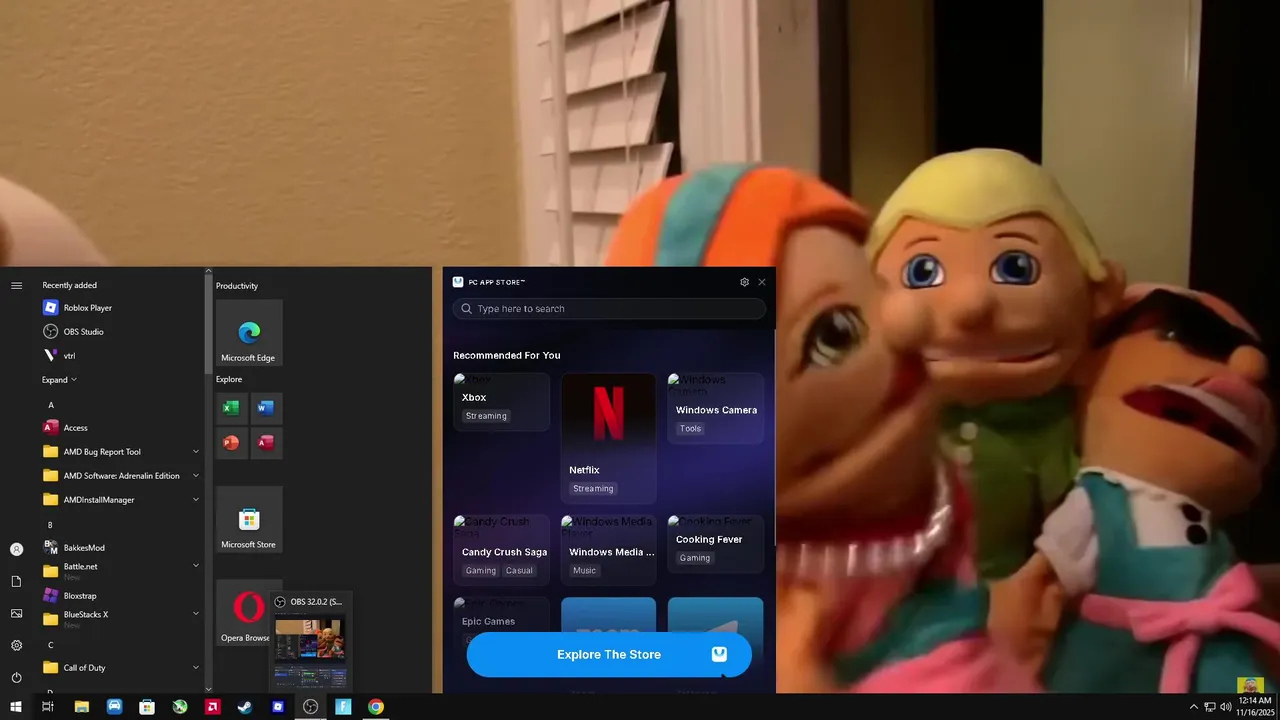
Task: Open Roblox icon on the taskbar
Action: (x=278, y=707)
